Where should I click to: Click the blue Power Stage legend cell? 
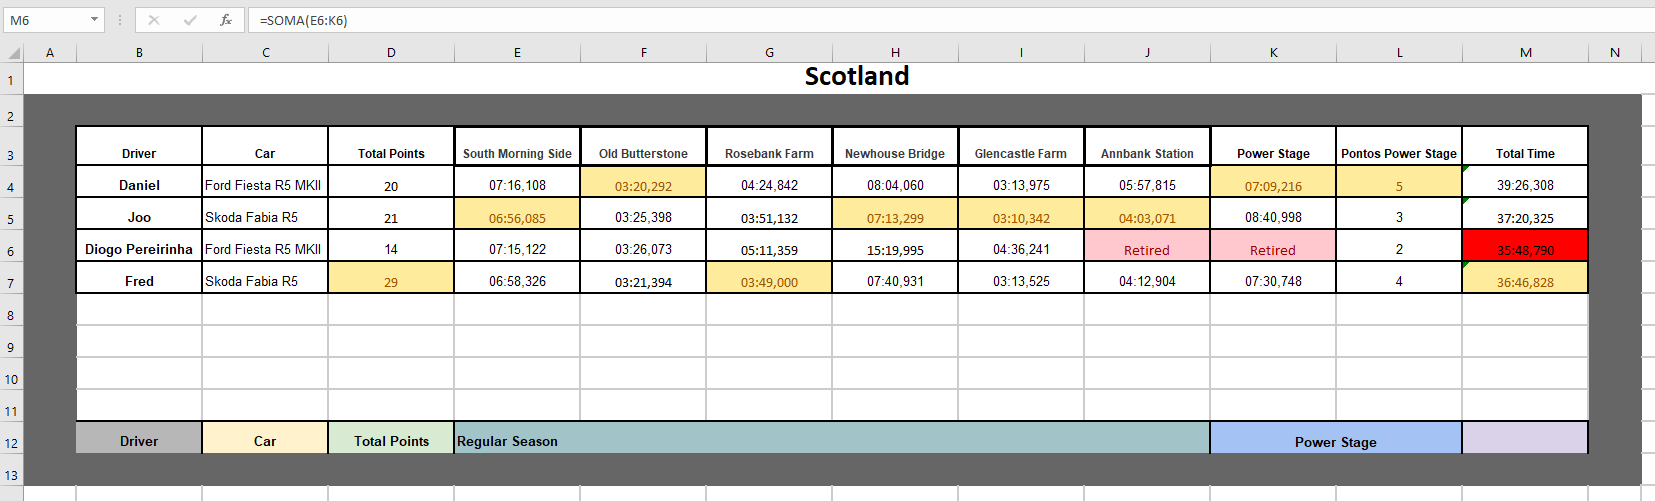[x=1336, y=438]
